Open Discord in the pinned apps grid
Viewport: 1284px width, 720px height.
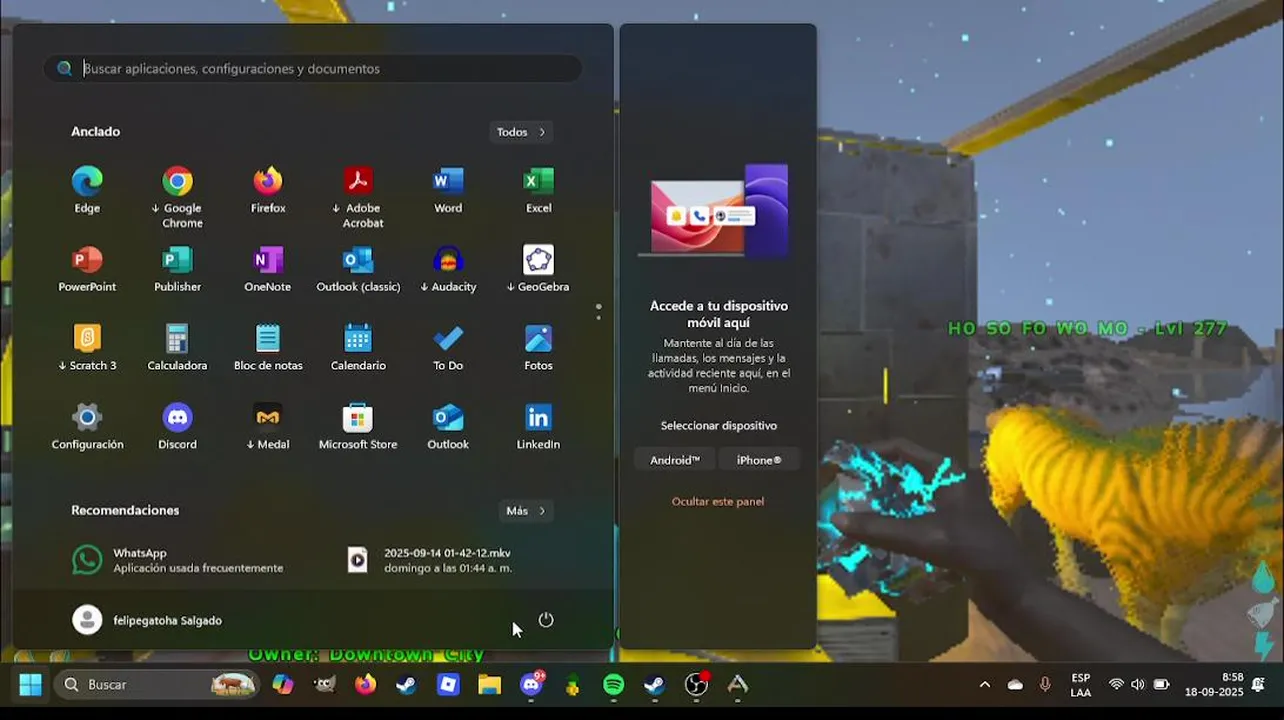177,427
